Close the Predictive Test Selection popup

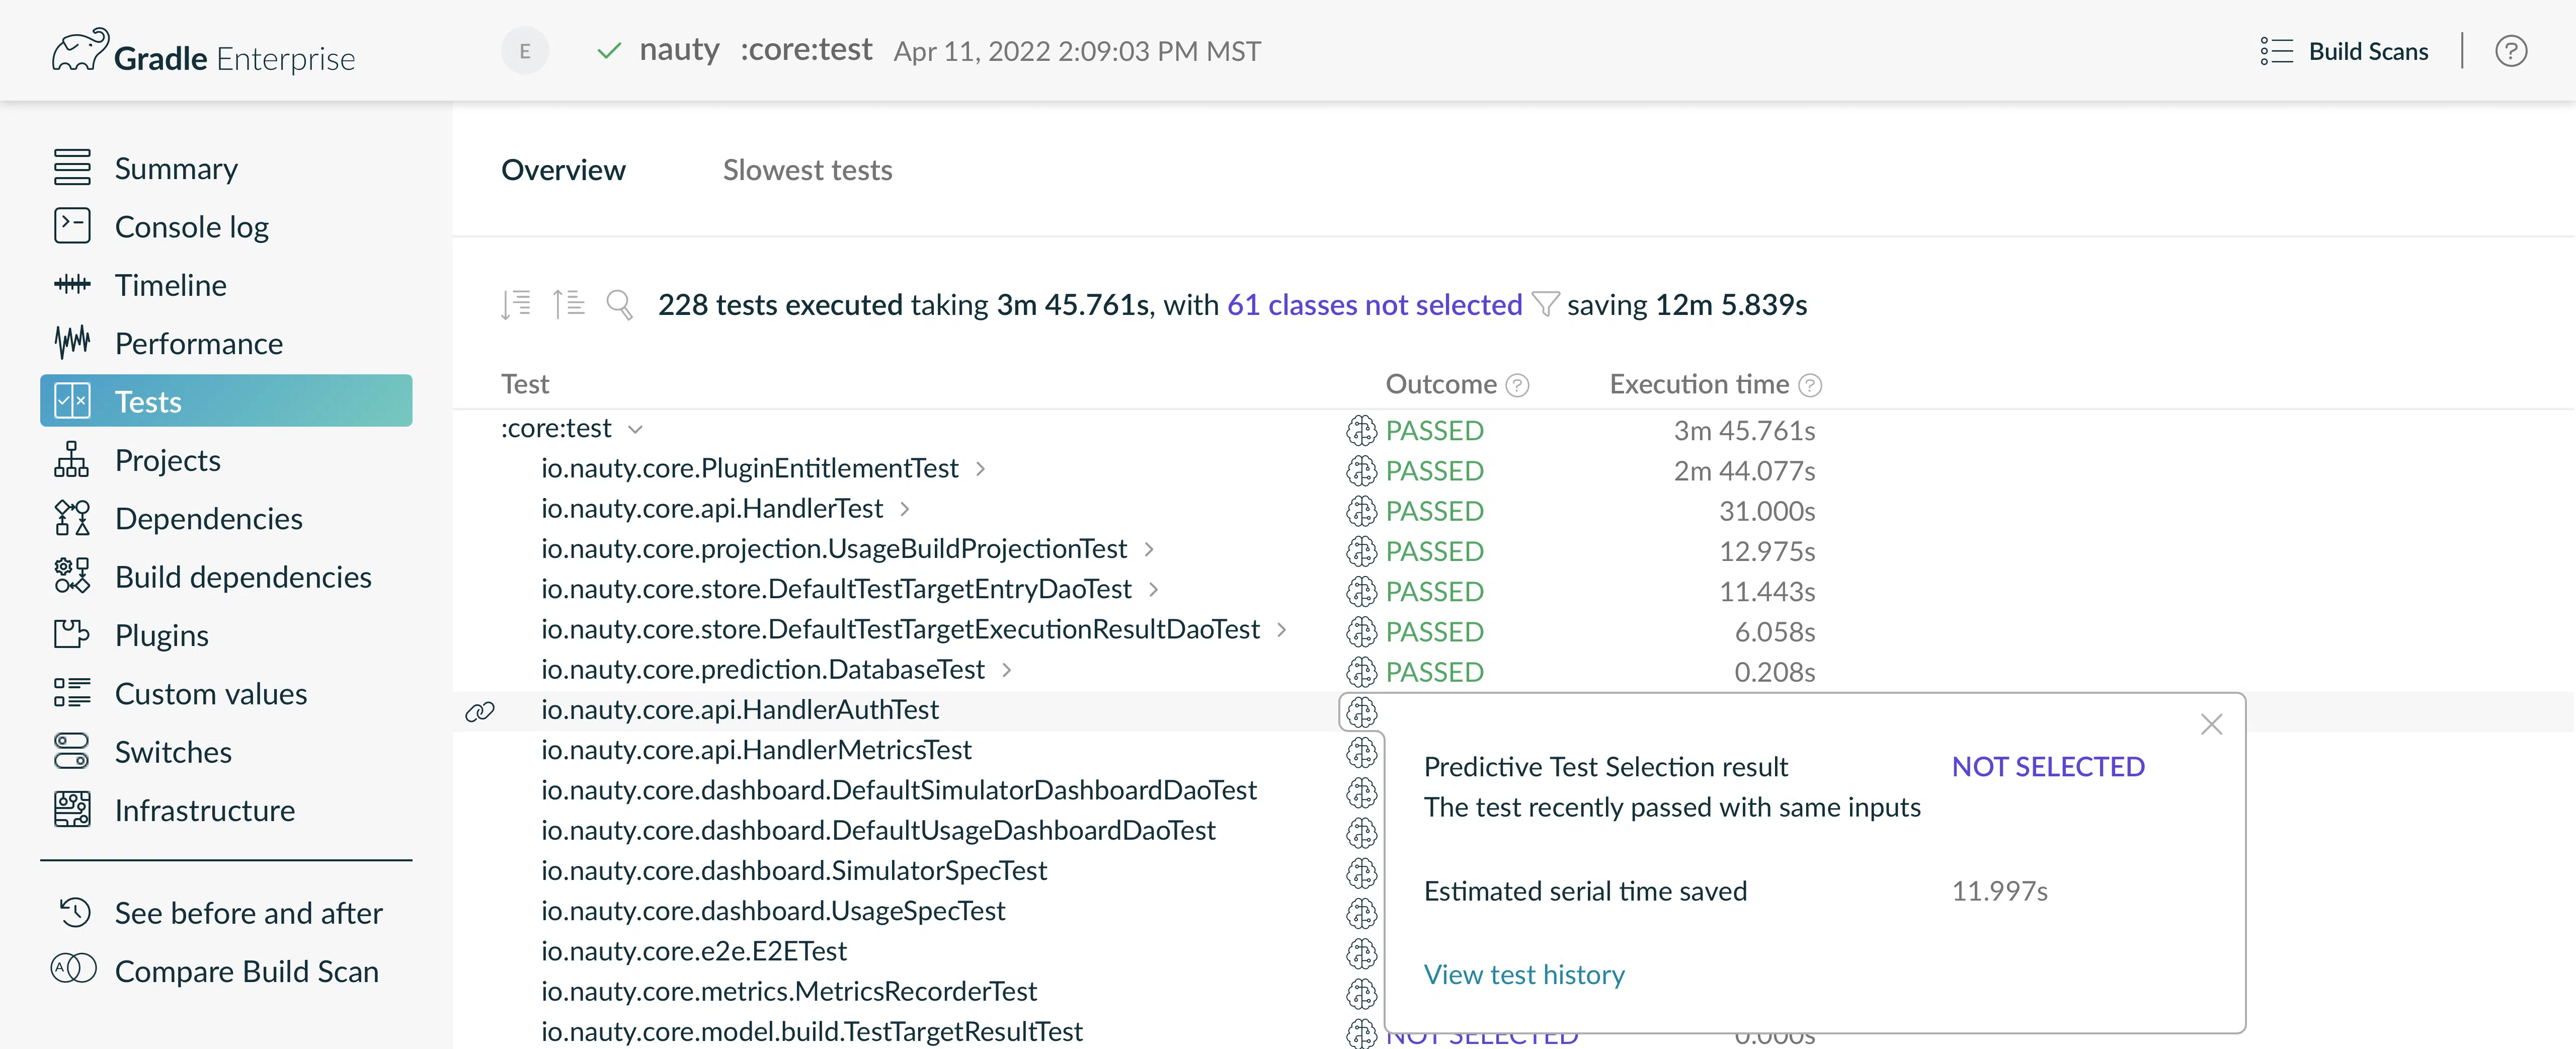tap(2211, 724)
